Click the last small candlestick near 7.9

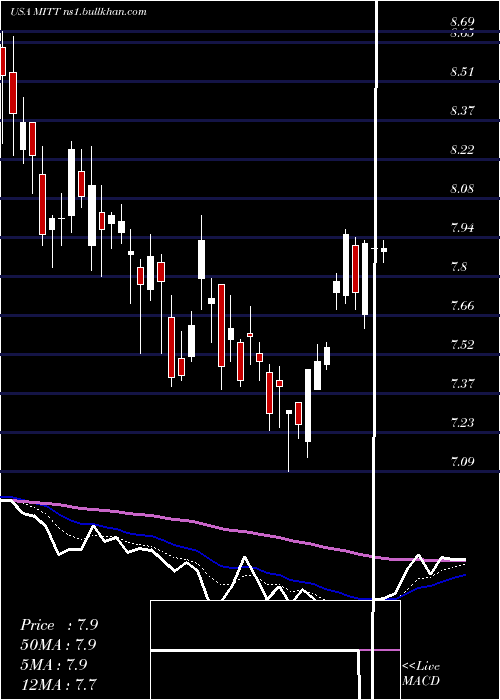pyautogui.click(x=383, y=250)
